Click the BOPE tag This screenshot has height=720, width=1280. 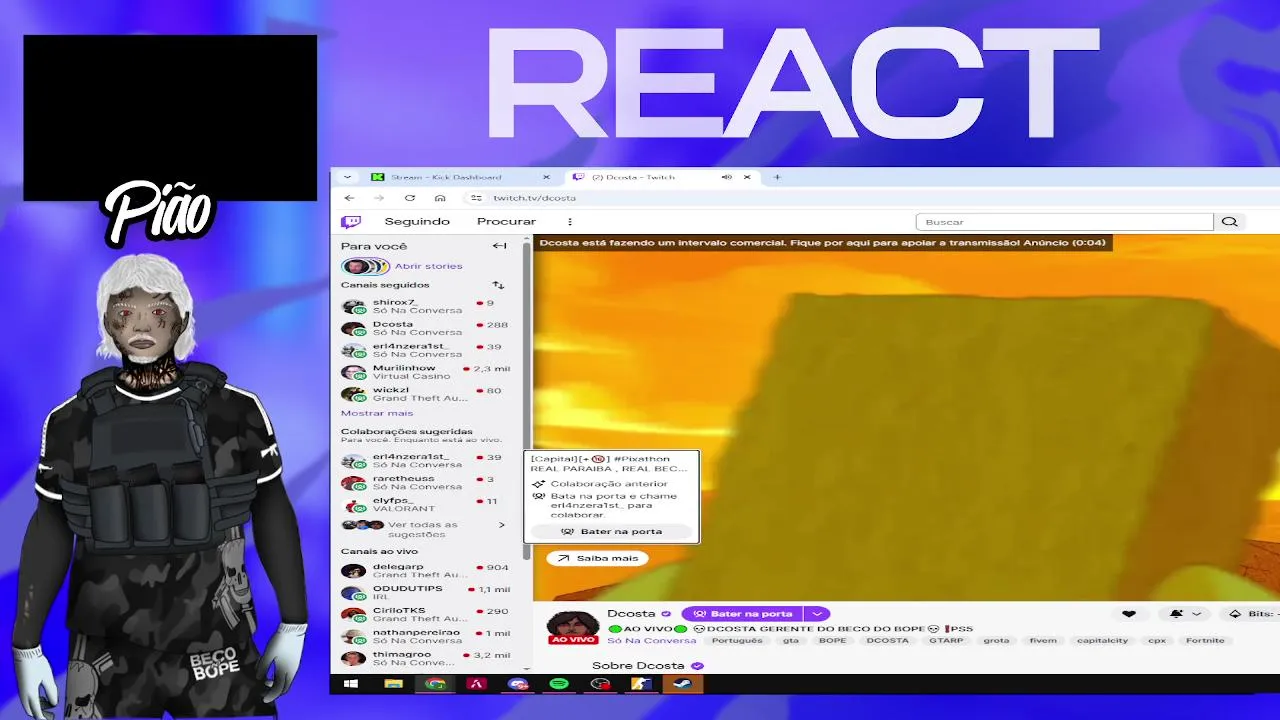click(x=832, y=641)
